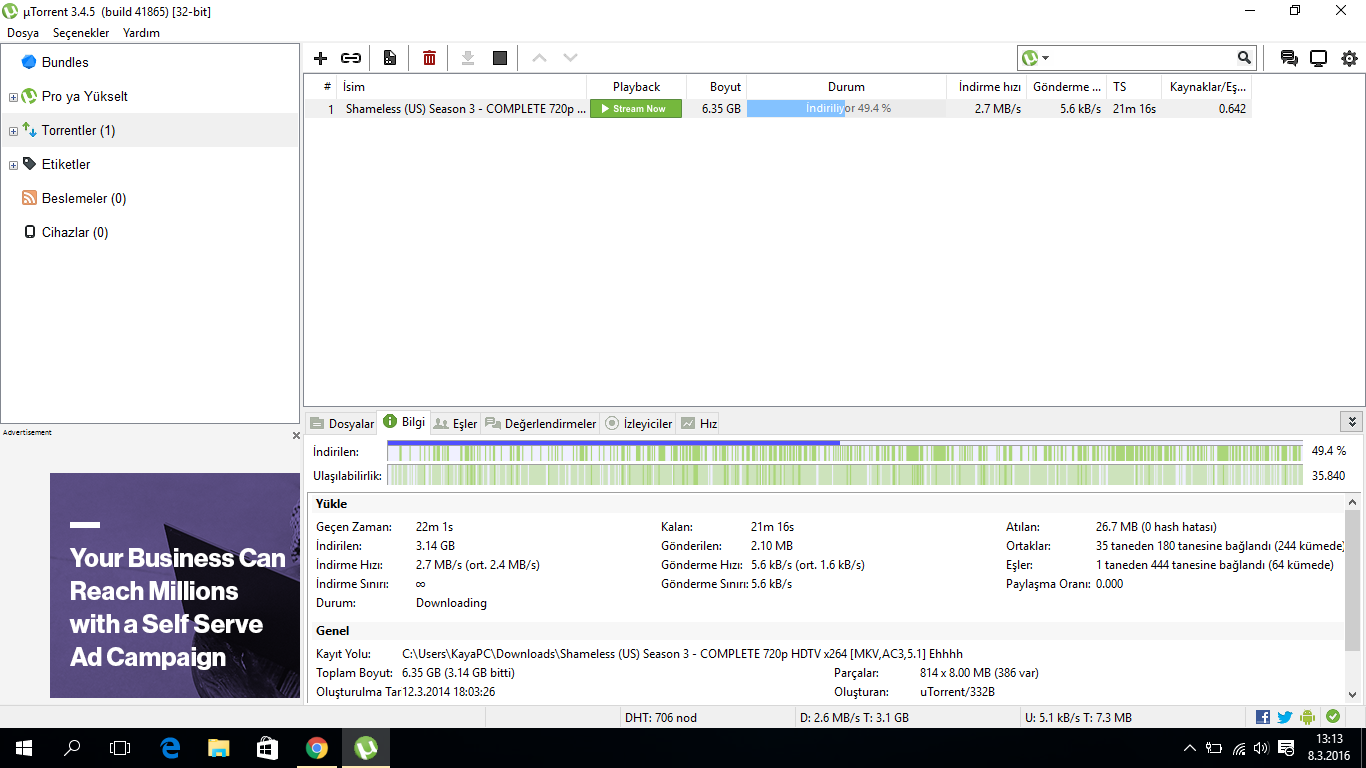The height and width of the screenshot is (768, 1366).
Task: Sort by the TS column header
Action: click(1134, 87)
